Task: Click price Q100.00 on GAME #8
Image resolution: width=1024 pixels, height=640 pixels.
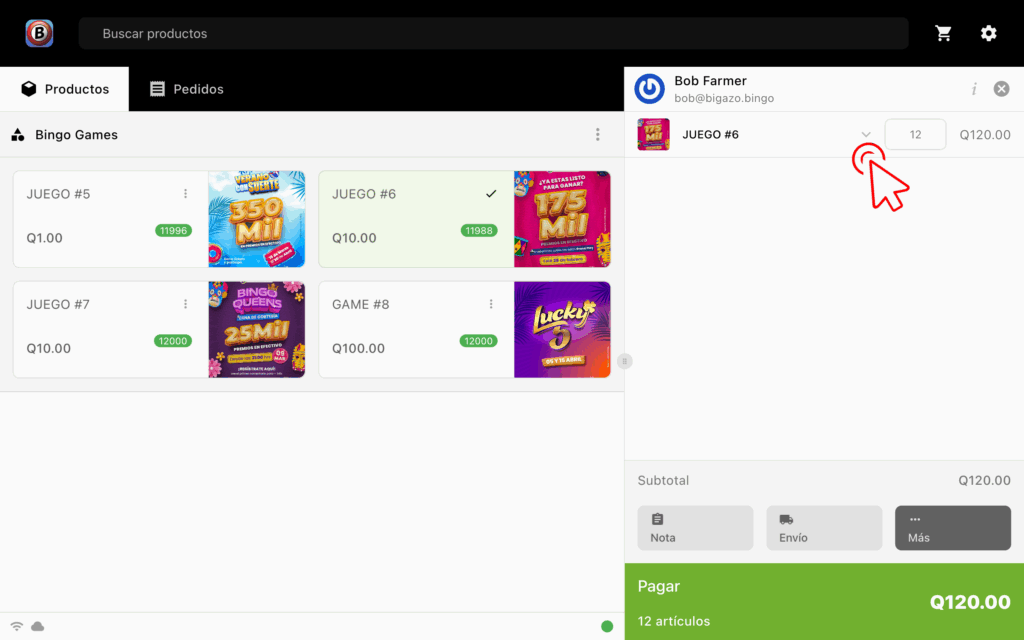Action: pyautogui.click(x=358, y=348)
